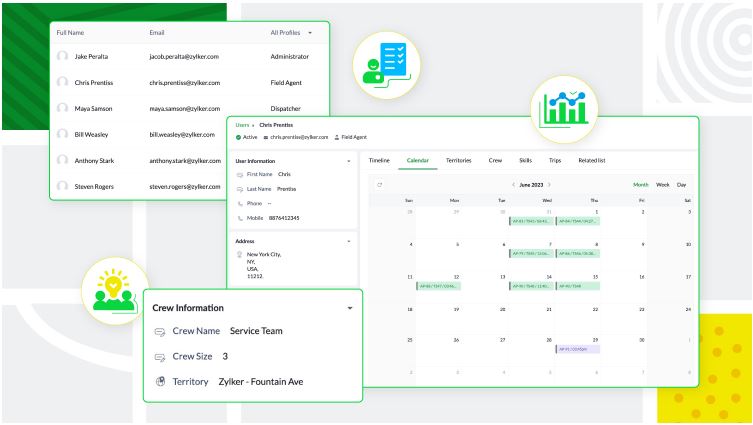Click the Users breadcrumb link
Image resolution: width=753 pixels, height=425 pixels.
click(x=242, y=125)
